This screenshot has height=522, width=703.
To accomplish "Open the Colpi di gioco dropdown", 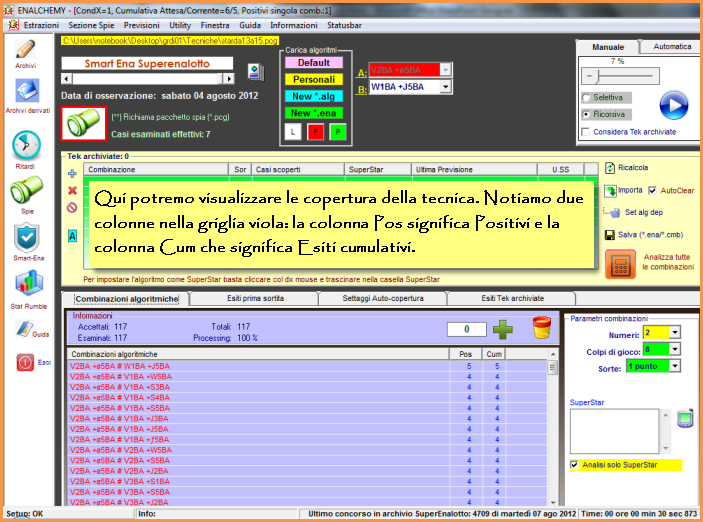I will (675, 349).
